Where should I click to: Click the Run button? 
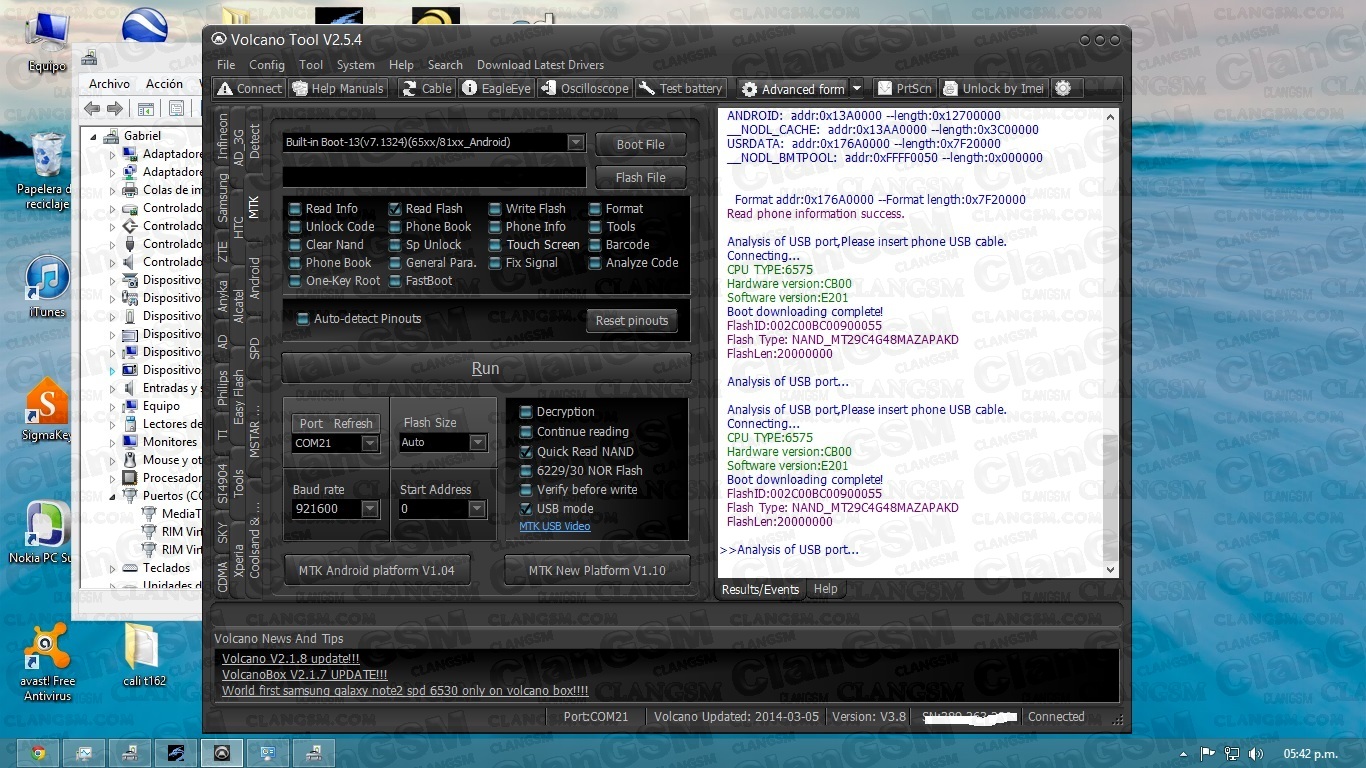pyautogui.click(x=486, y=368)
